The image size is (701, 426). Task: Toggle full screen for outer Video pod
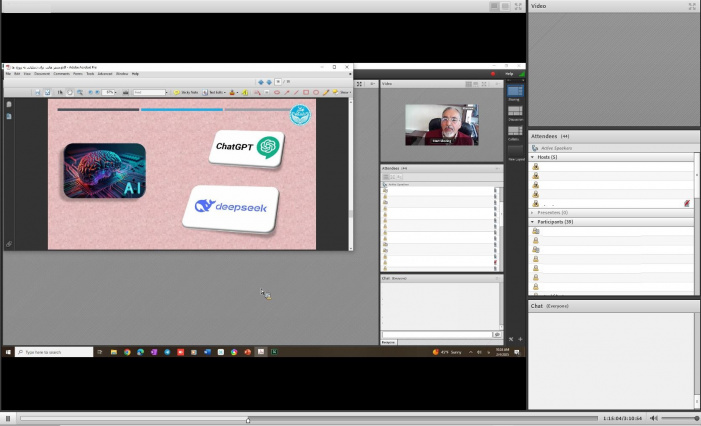point(692,6)
